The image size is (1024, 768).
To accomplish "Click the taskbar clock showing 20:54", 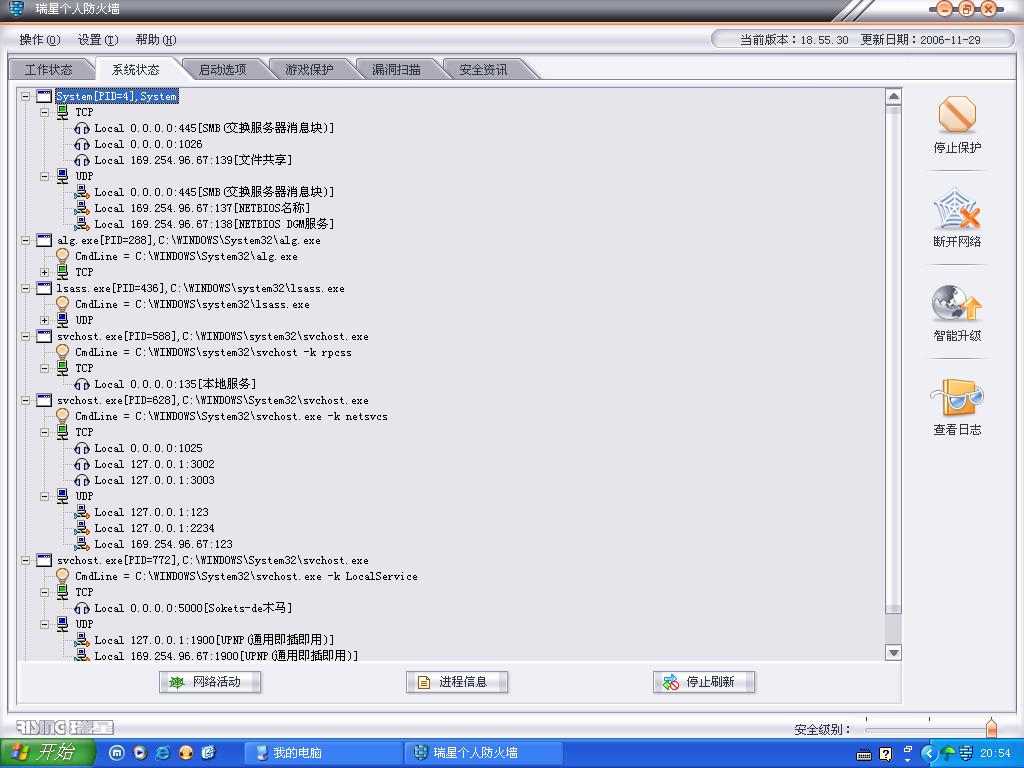I will click(x=995, y=754).
